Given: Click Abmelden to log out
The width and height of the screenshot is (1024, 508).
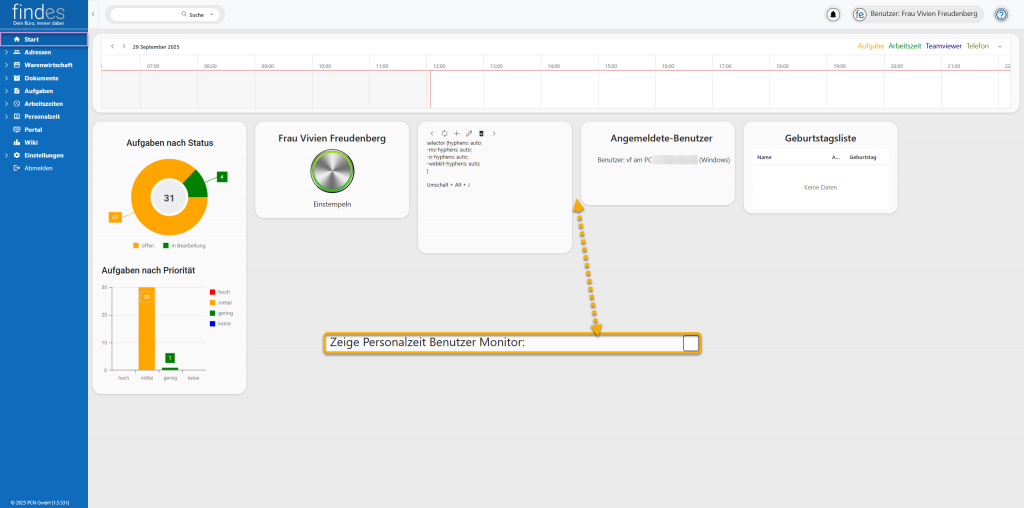Looking at the screenshot, I should click(x=38, y=168).
